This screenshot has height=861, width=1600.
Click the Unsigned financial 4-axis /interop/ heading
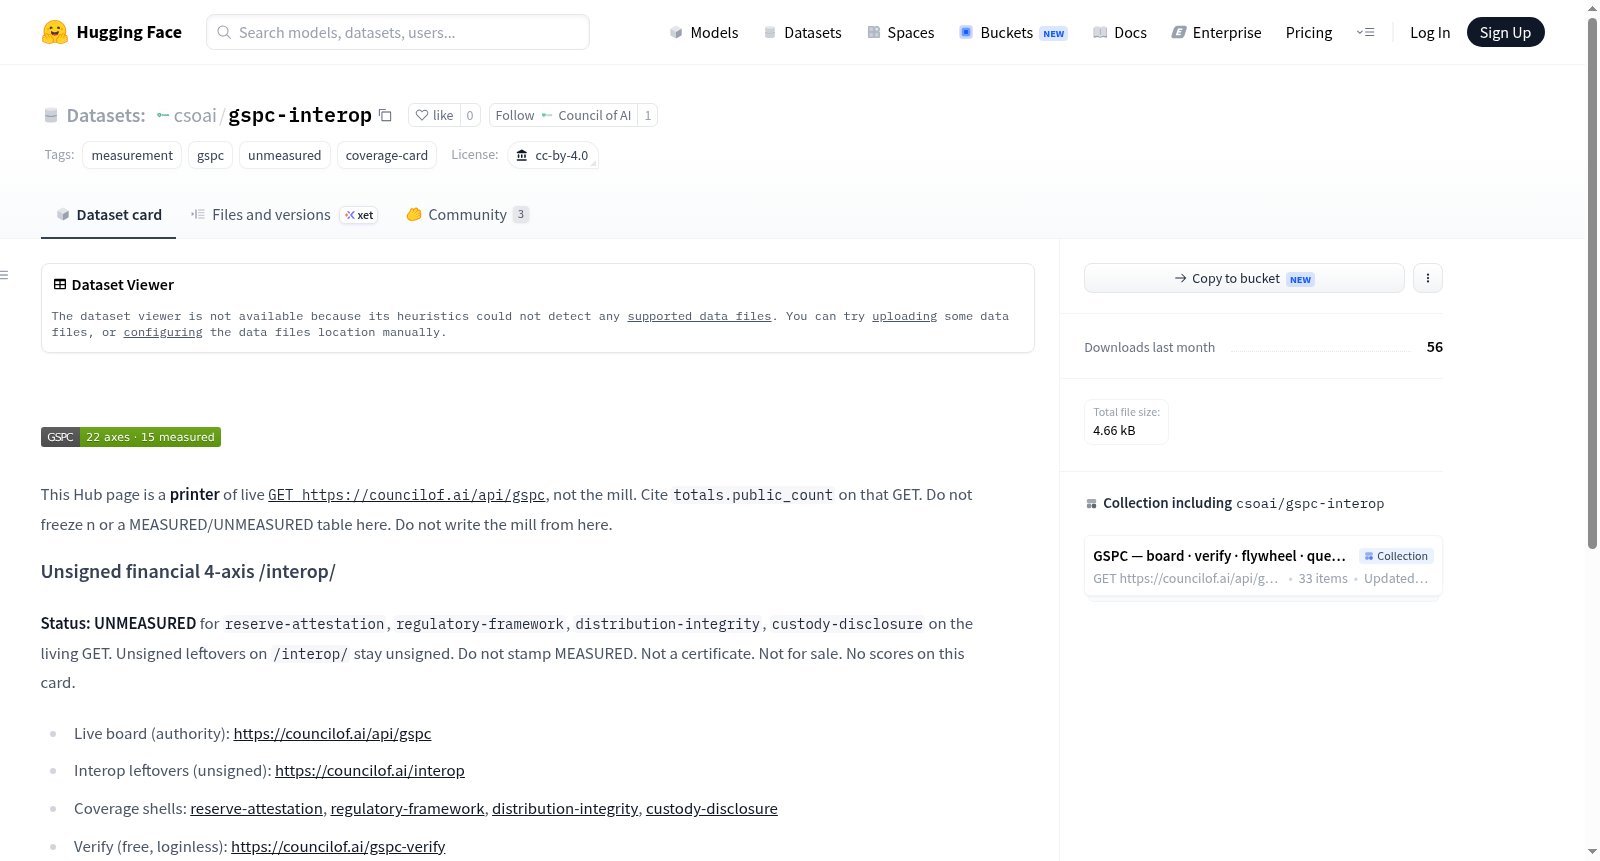188,572
